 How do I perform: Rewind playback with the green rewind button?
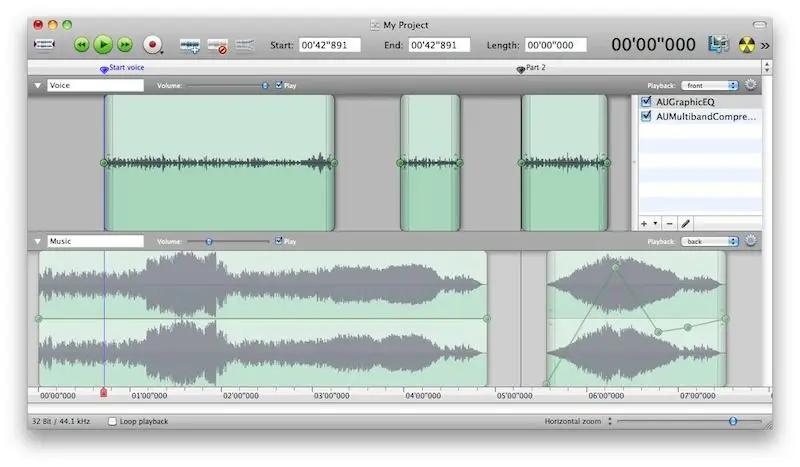82,45
